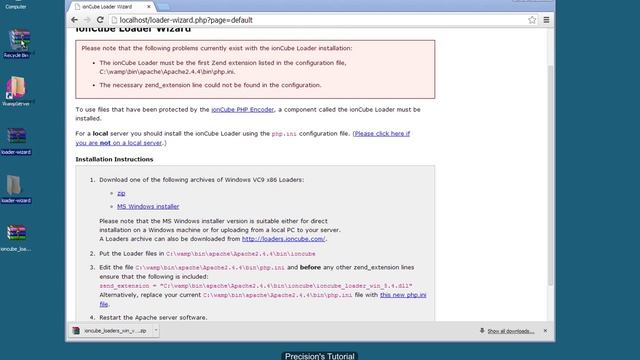Click the page vertical scrollbar thumb
Screen dimensions: 640x360
click(x=550, y=176)
